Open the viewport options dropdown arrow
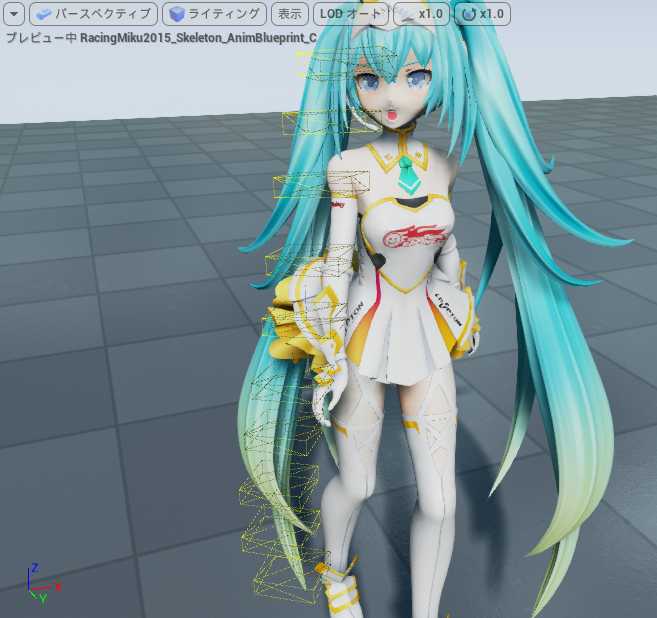Screen dimensions: 657x618 14,14
